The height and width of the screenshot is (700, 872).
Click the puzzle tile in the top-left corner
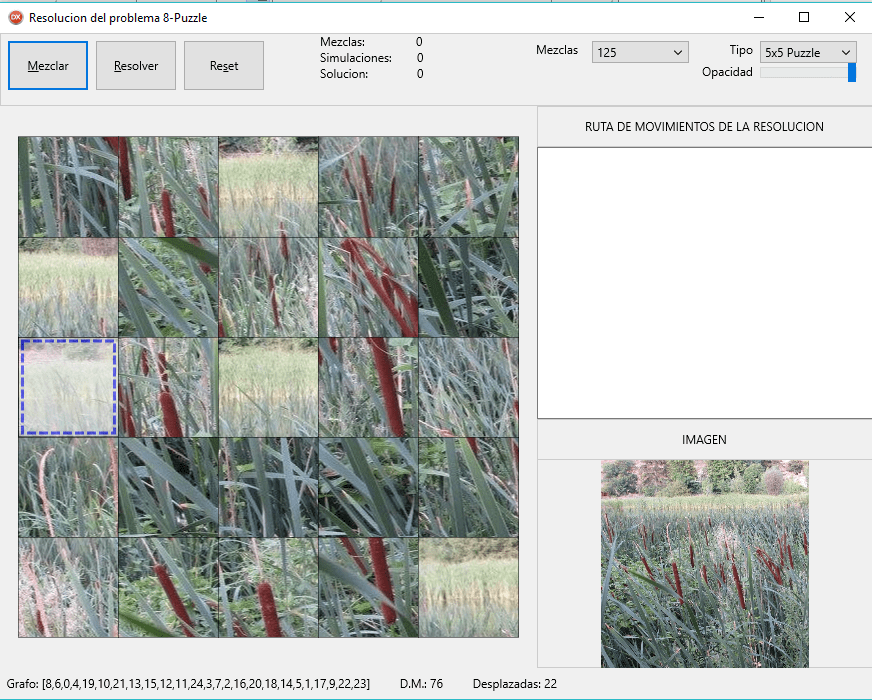tap(68, 187)
